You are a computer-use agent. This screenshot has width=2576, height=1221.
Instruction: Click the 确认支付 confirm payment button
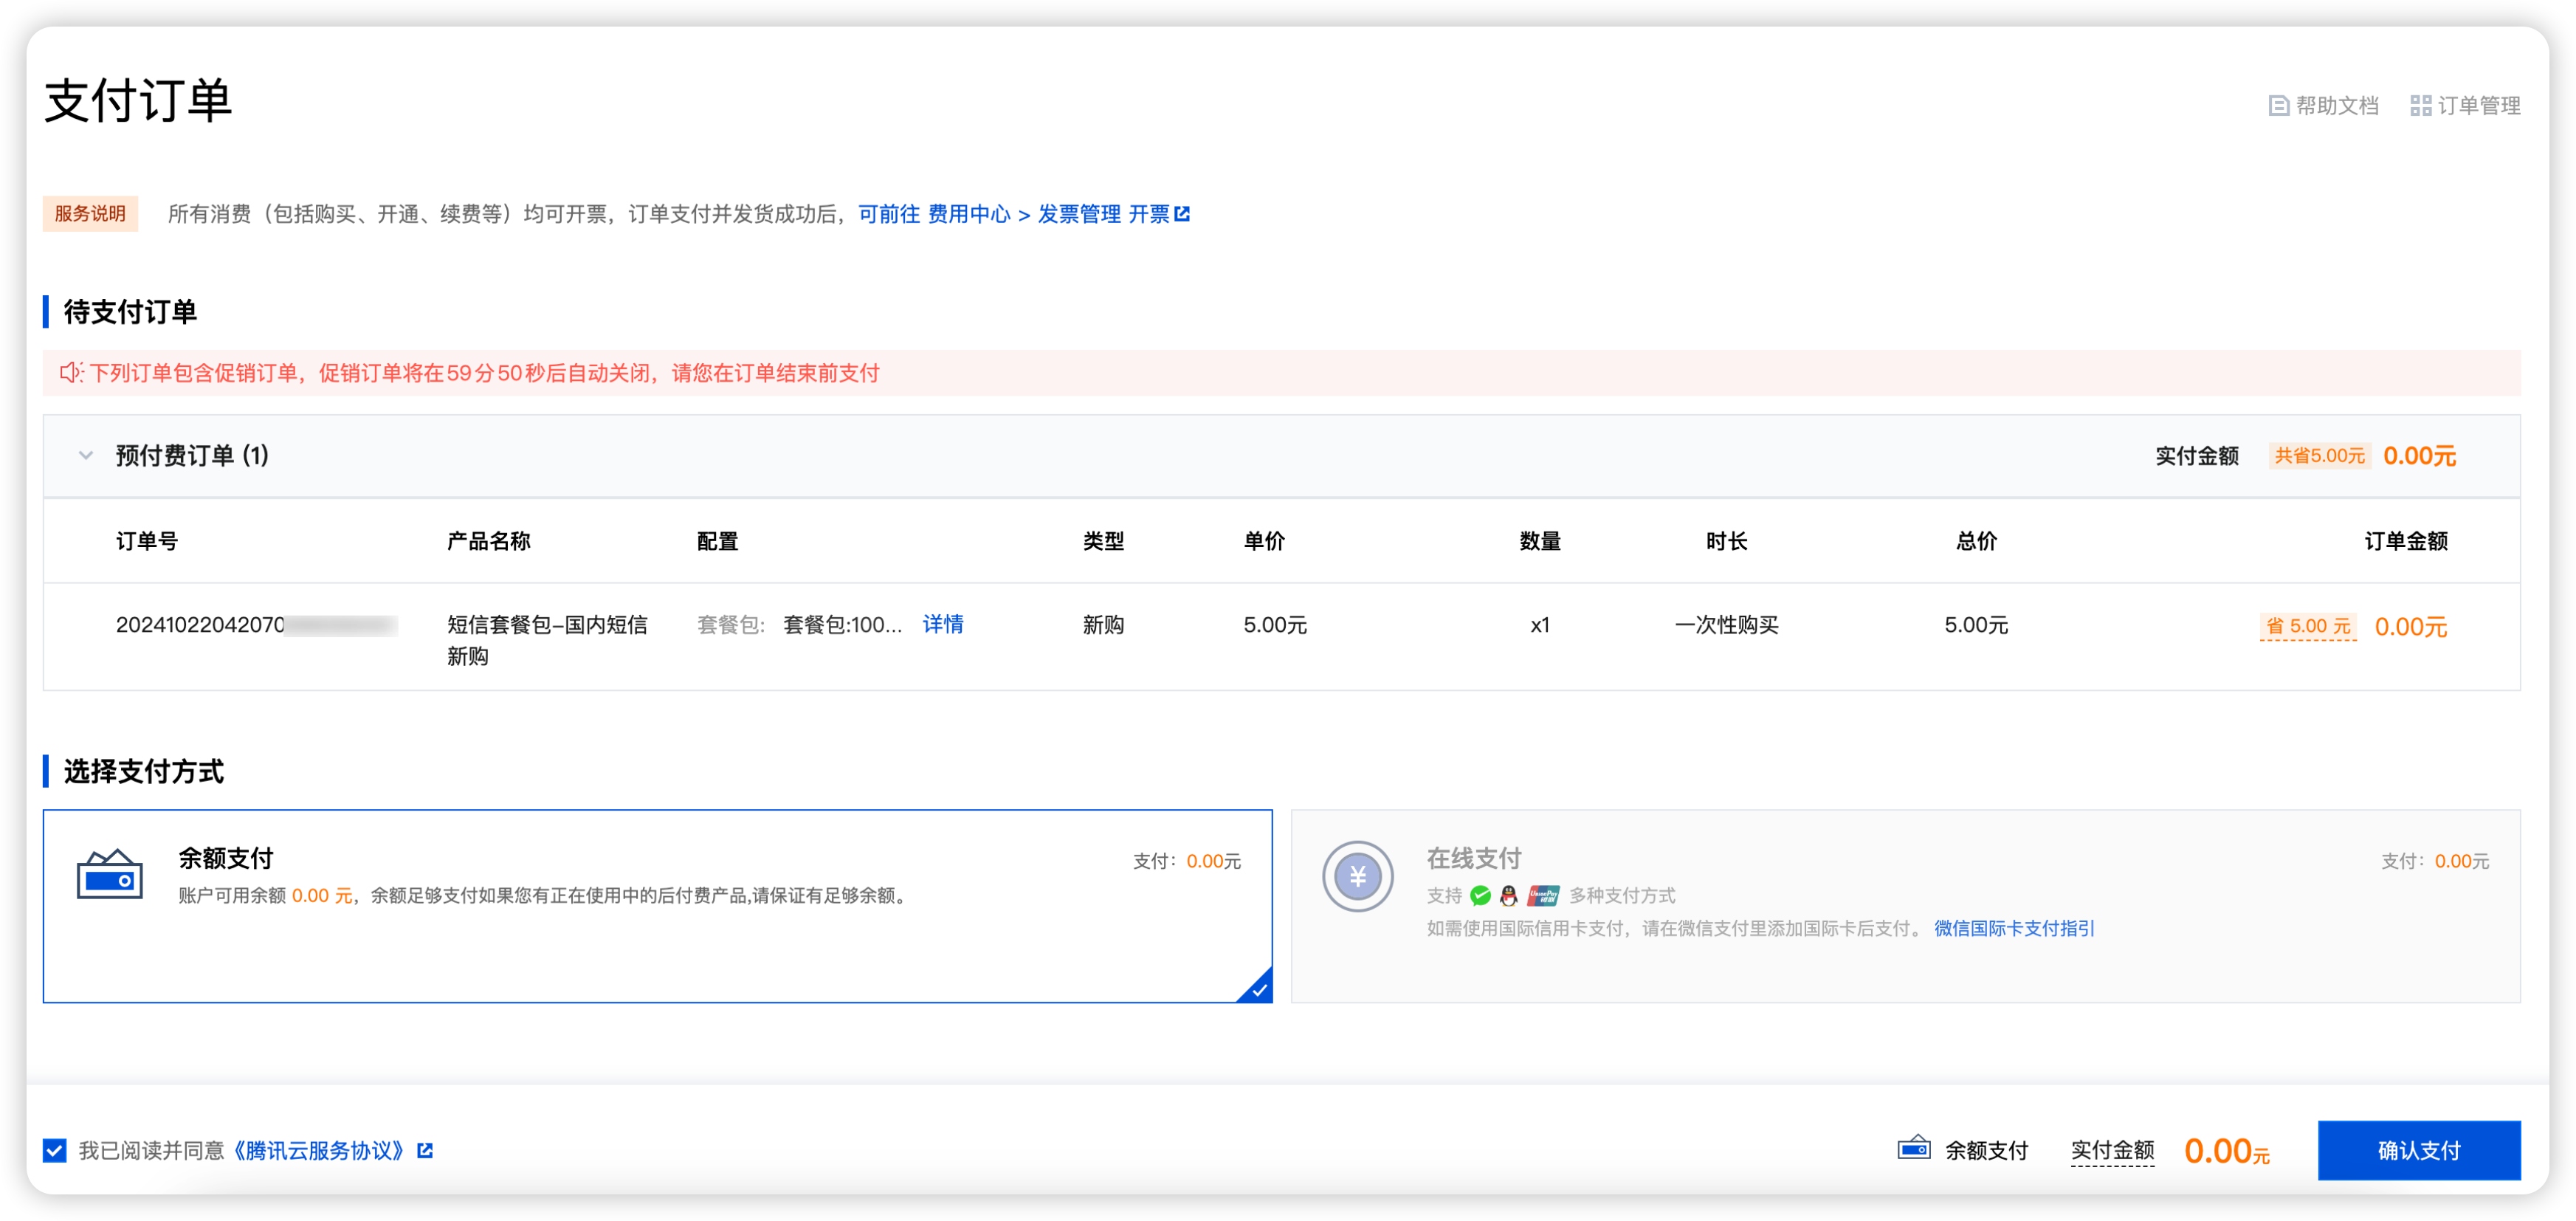[2419, 1151]
